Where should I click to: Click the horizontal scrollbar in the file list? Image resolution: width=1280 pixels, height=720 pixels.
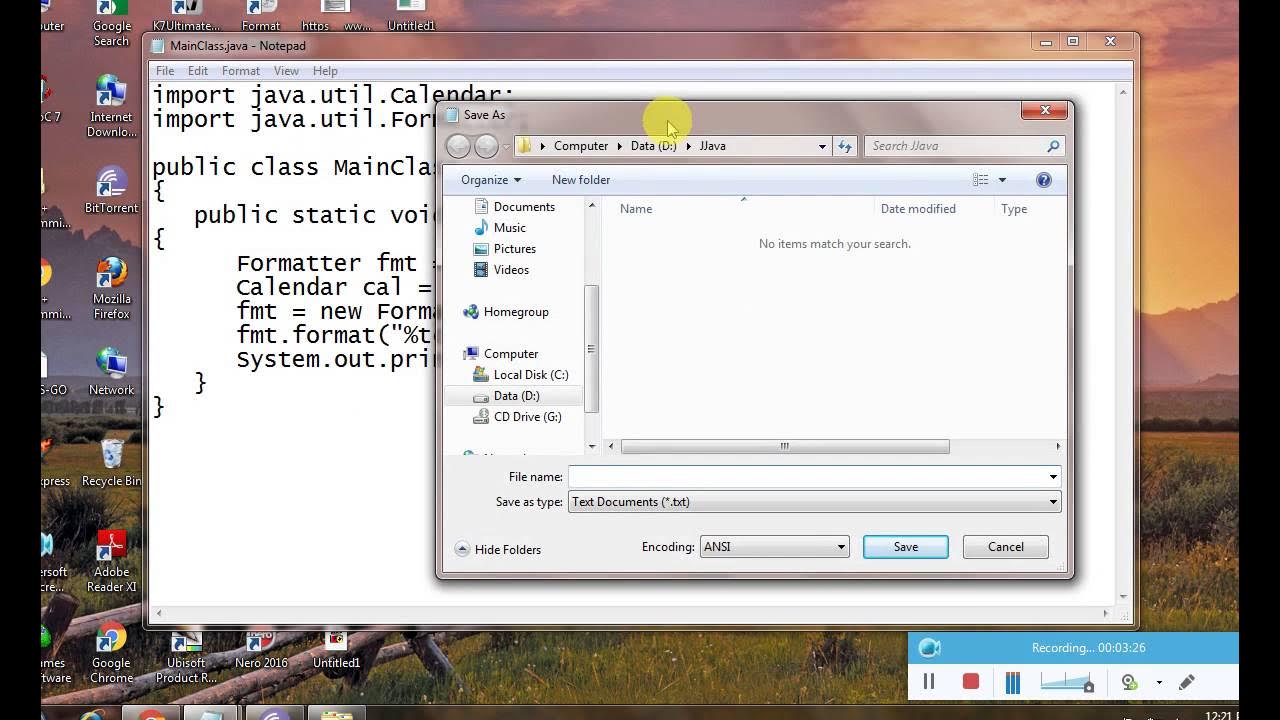point(785,446)
